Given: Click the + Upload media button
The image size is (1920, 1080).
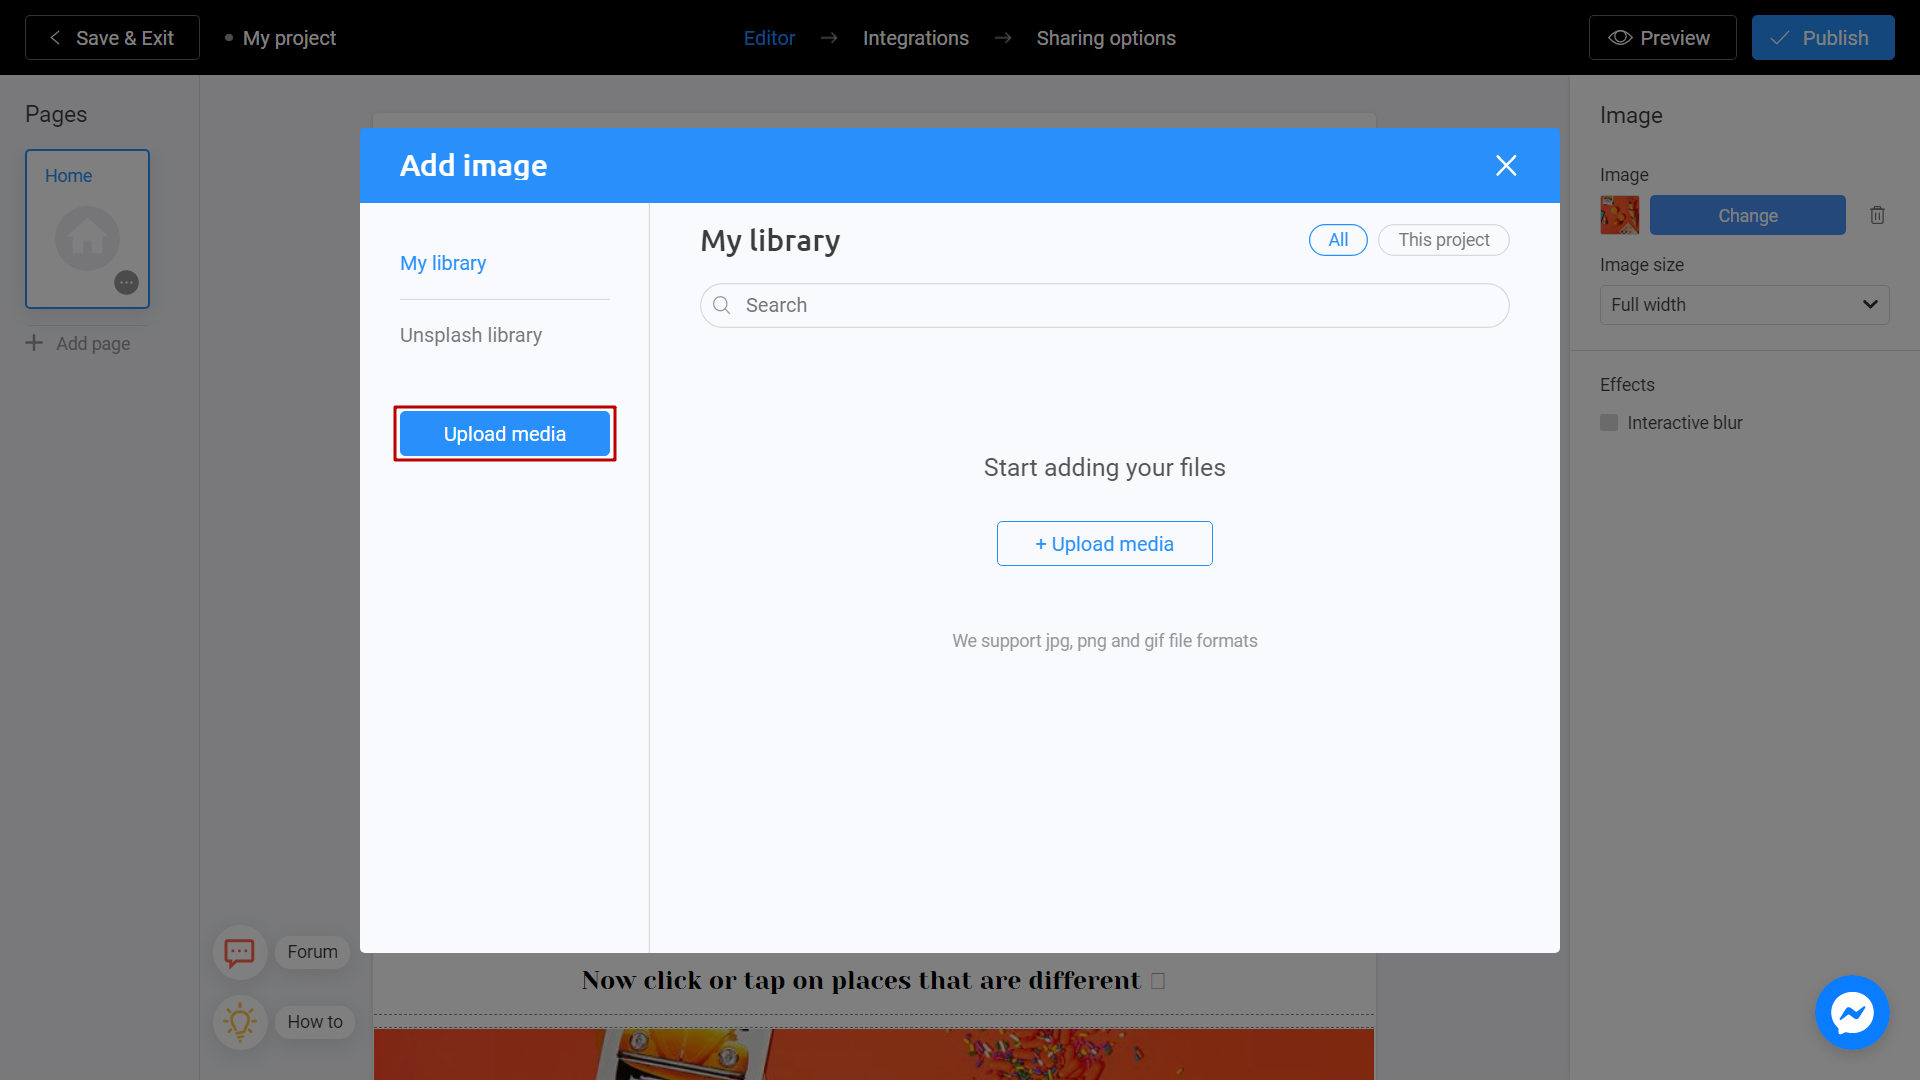Looking at the screenshot, I should [1105, 543].
